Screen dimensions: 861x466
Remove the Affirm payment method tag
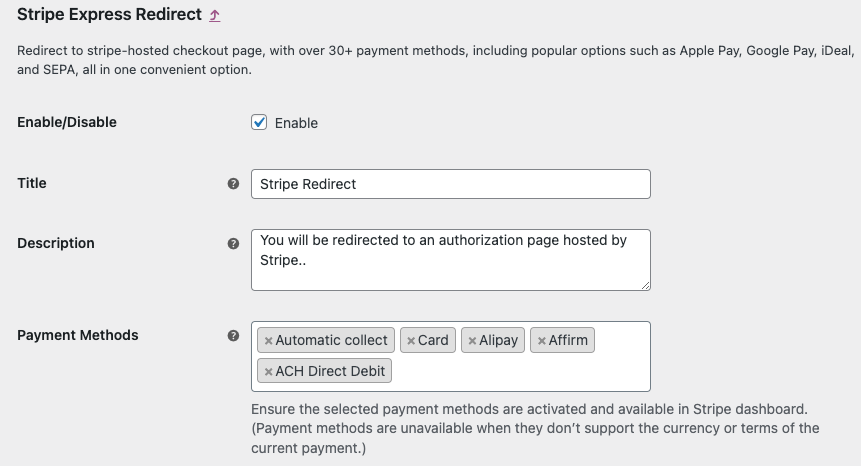point(541,341)
